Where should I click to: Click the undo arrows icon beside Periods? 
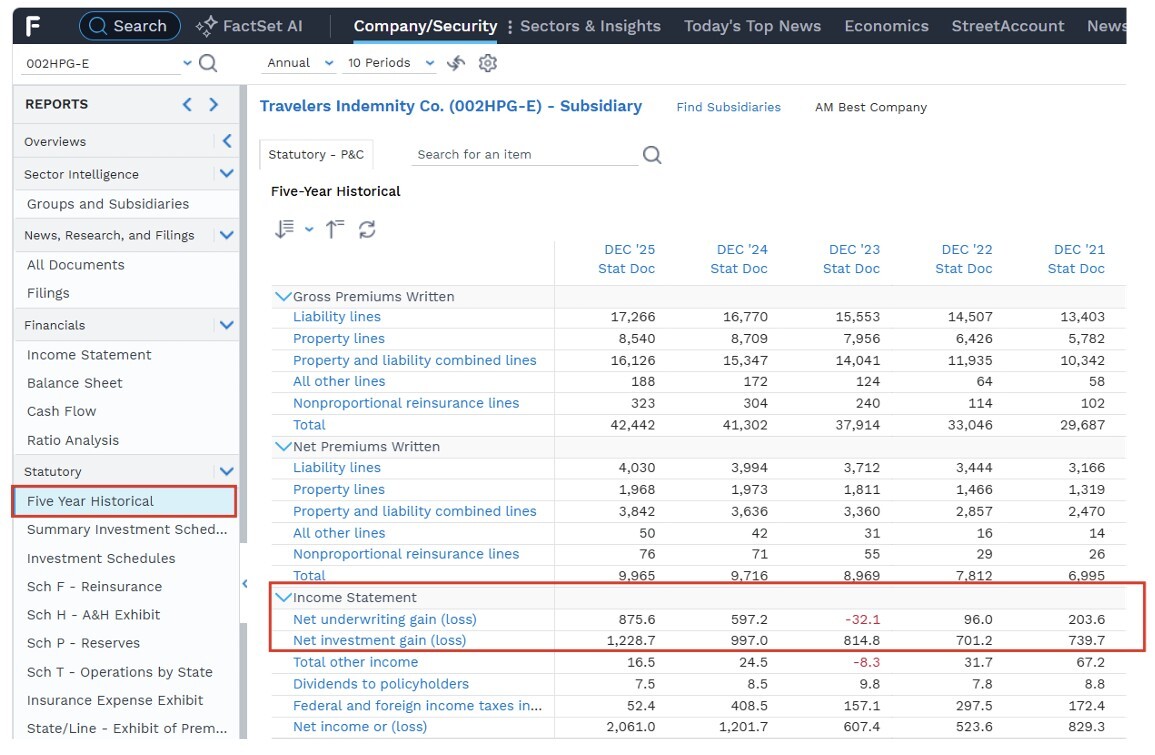(x=456, y=63)
